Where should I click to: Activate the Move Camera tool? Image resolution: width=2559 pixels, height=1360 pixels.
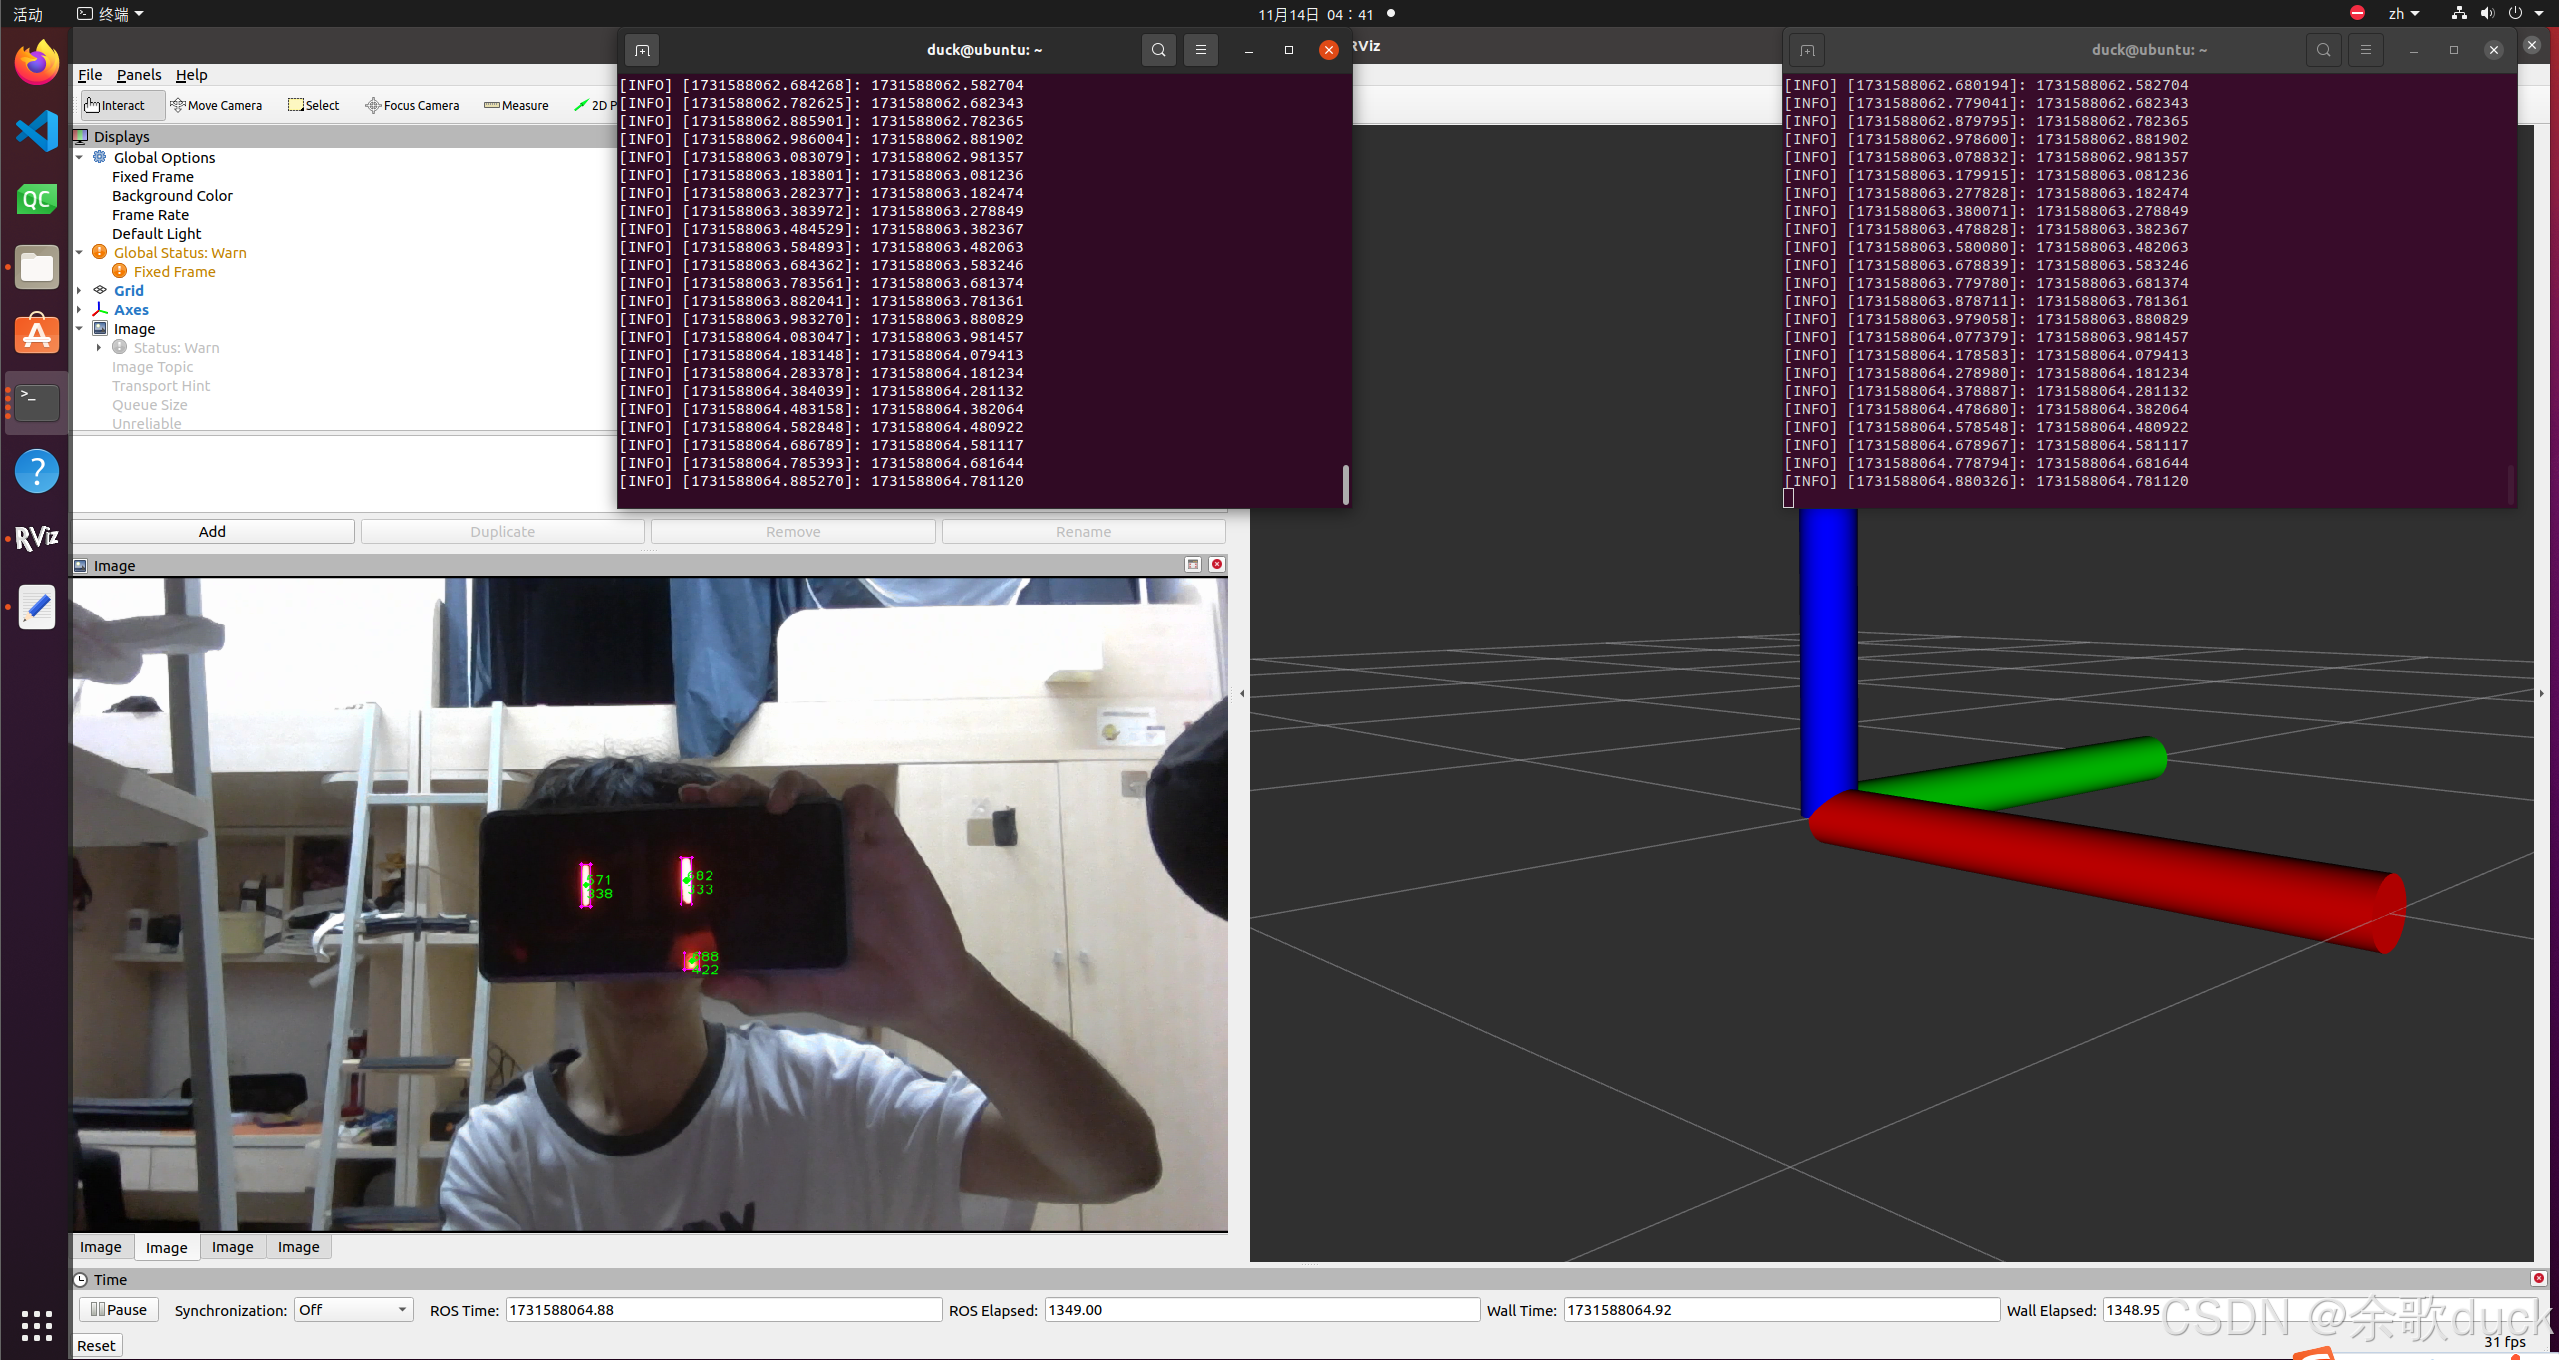coord(216,105)
